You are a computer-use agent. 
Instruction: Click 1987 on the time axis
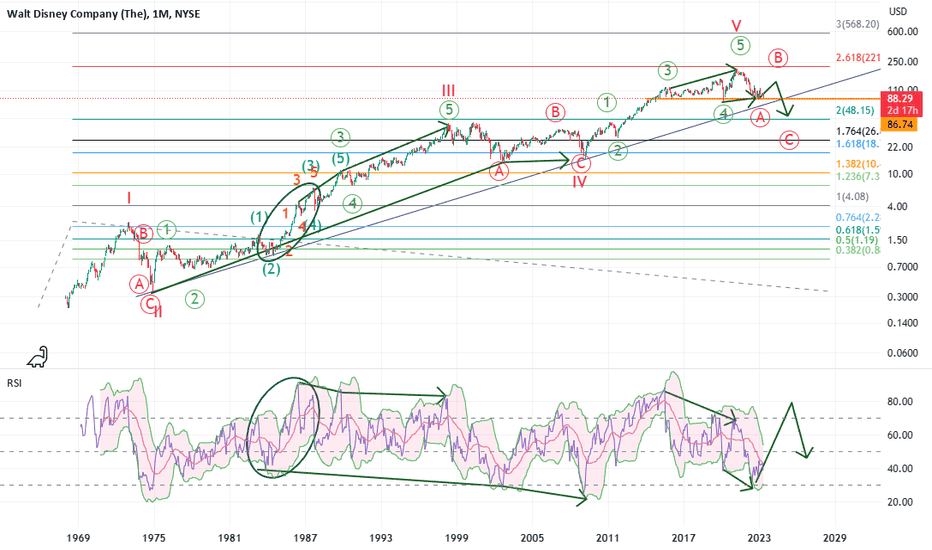306,539
